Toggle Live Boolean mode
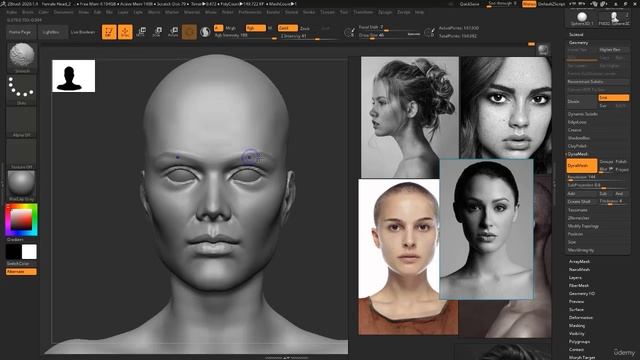The height and width of the screenshot is (360, 640). pos(83,32)
